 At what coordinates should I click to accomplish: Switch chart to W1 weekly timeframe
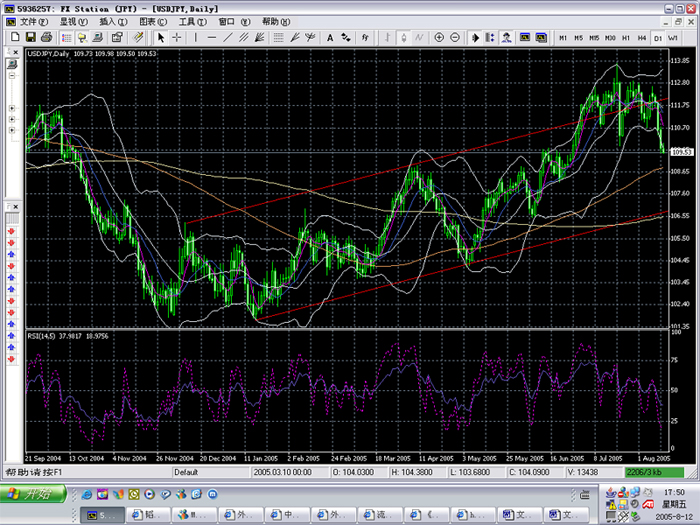coord(673,38)
